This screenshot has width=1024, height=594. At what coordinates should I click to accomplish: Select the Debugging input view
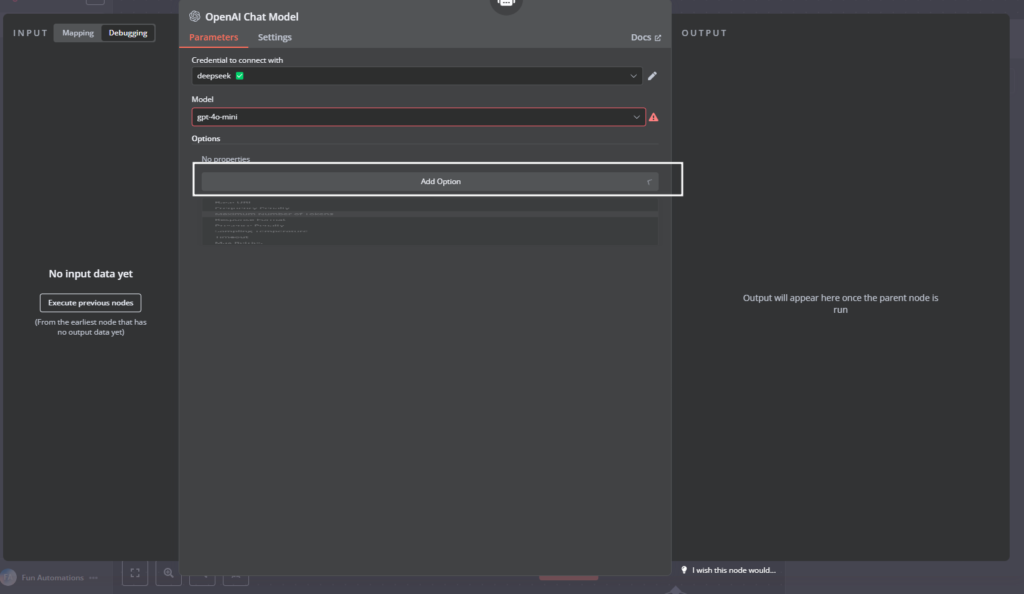pyautogui.click(x=128, y=33)
